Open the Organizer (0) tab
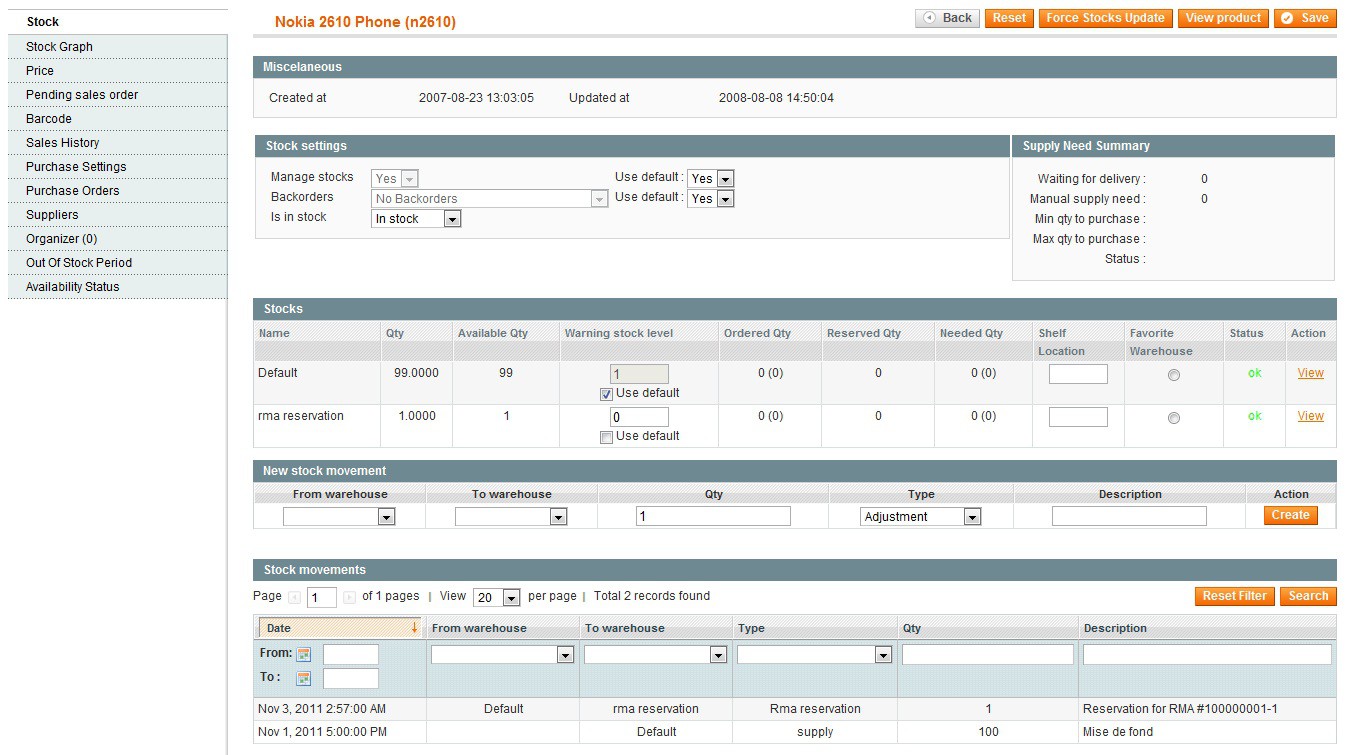Image resolution: width=1351 pixels, height=755 pixels. 118,239
